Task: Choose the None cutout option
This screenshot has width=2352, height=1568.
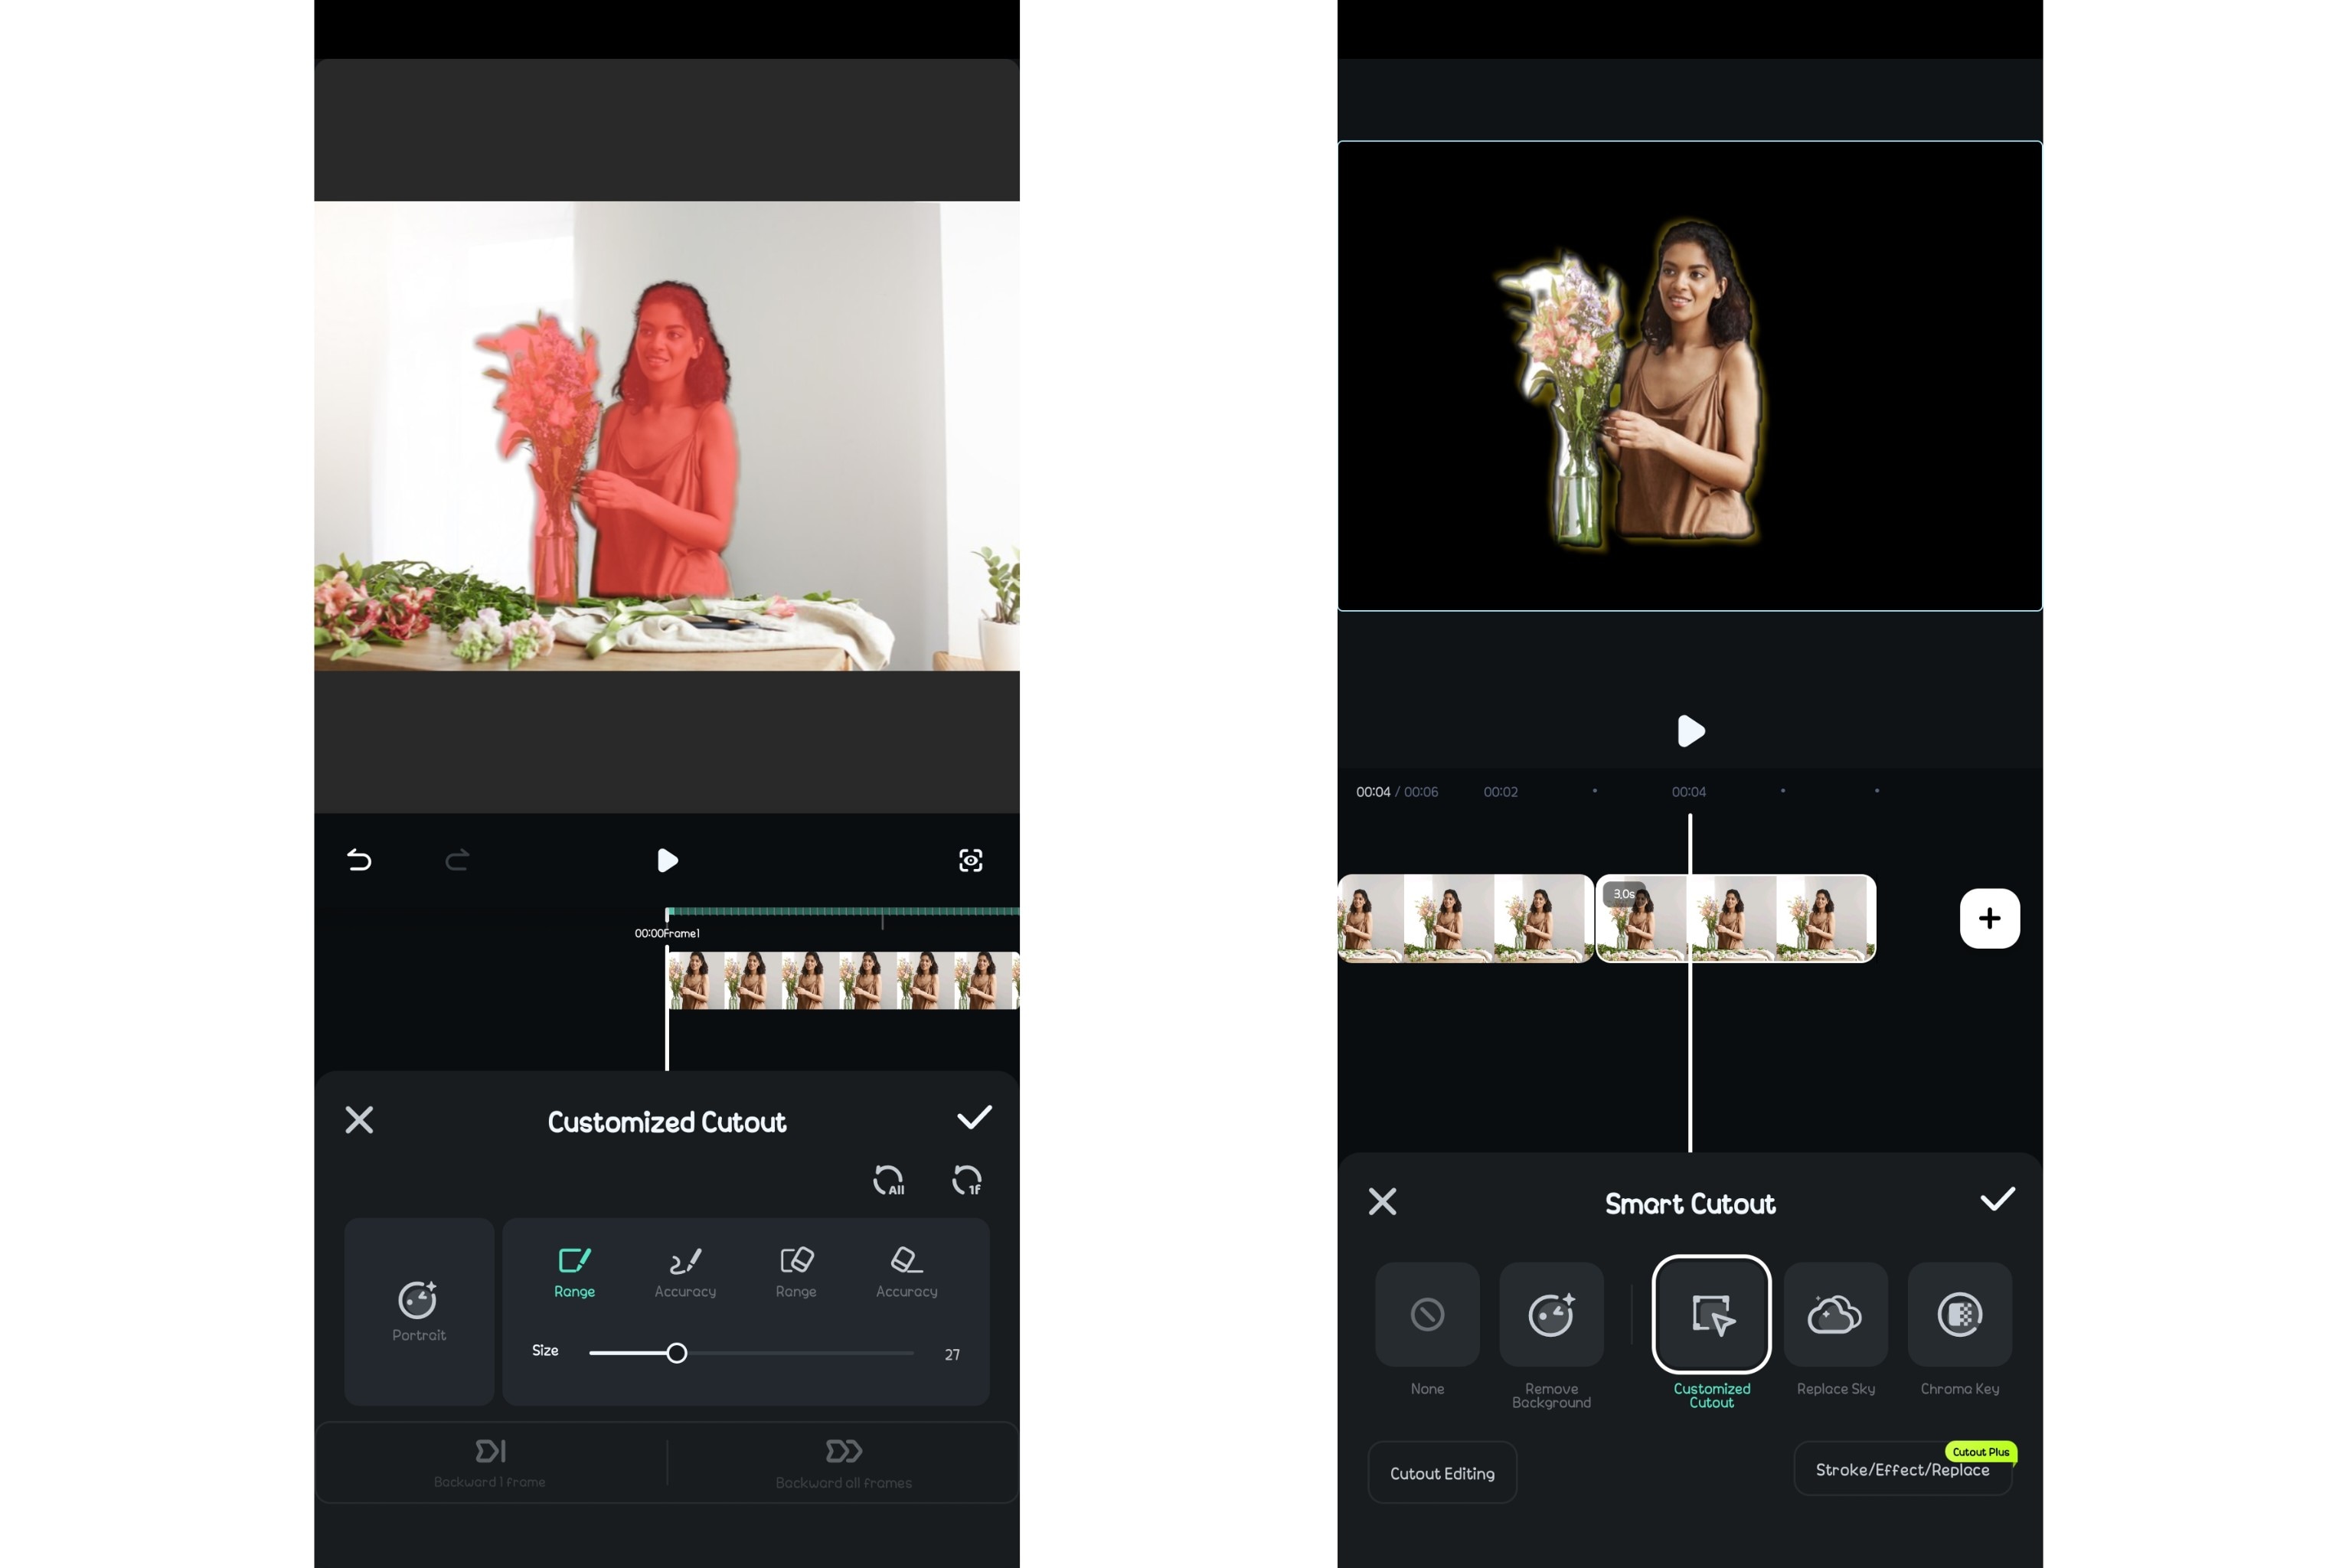Action: click(x=1427, y=1314)
